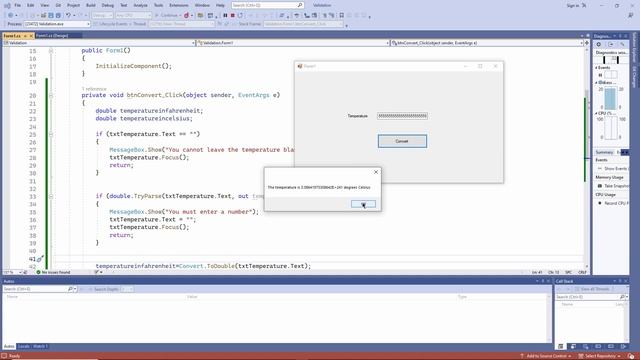Open the Process dropdown showing Validation.exe
Image resolution: width=640 pixels, height=360 pixels.
tap(57, 24)
